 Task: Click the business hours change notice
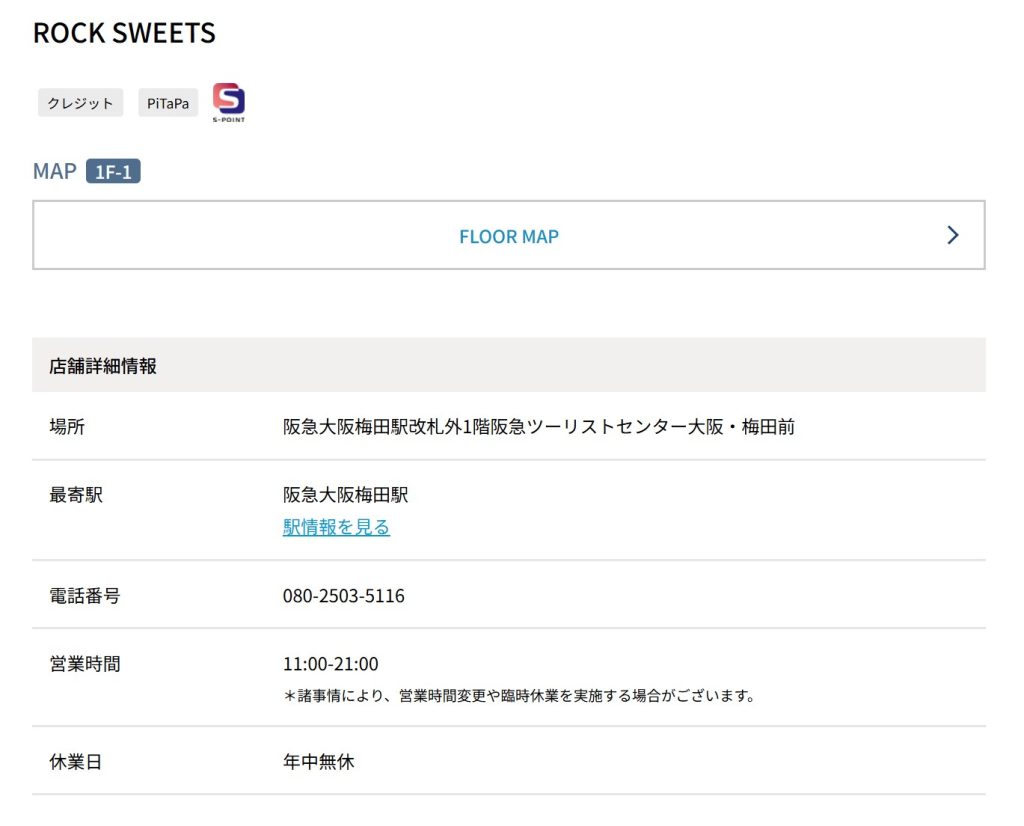pyautogui.click(x=520, y=695)
